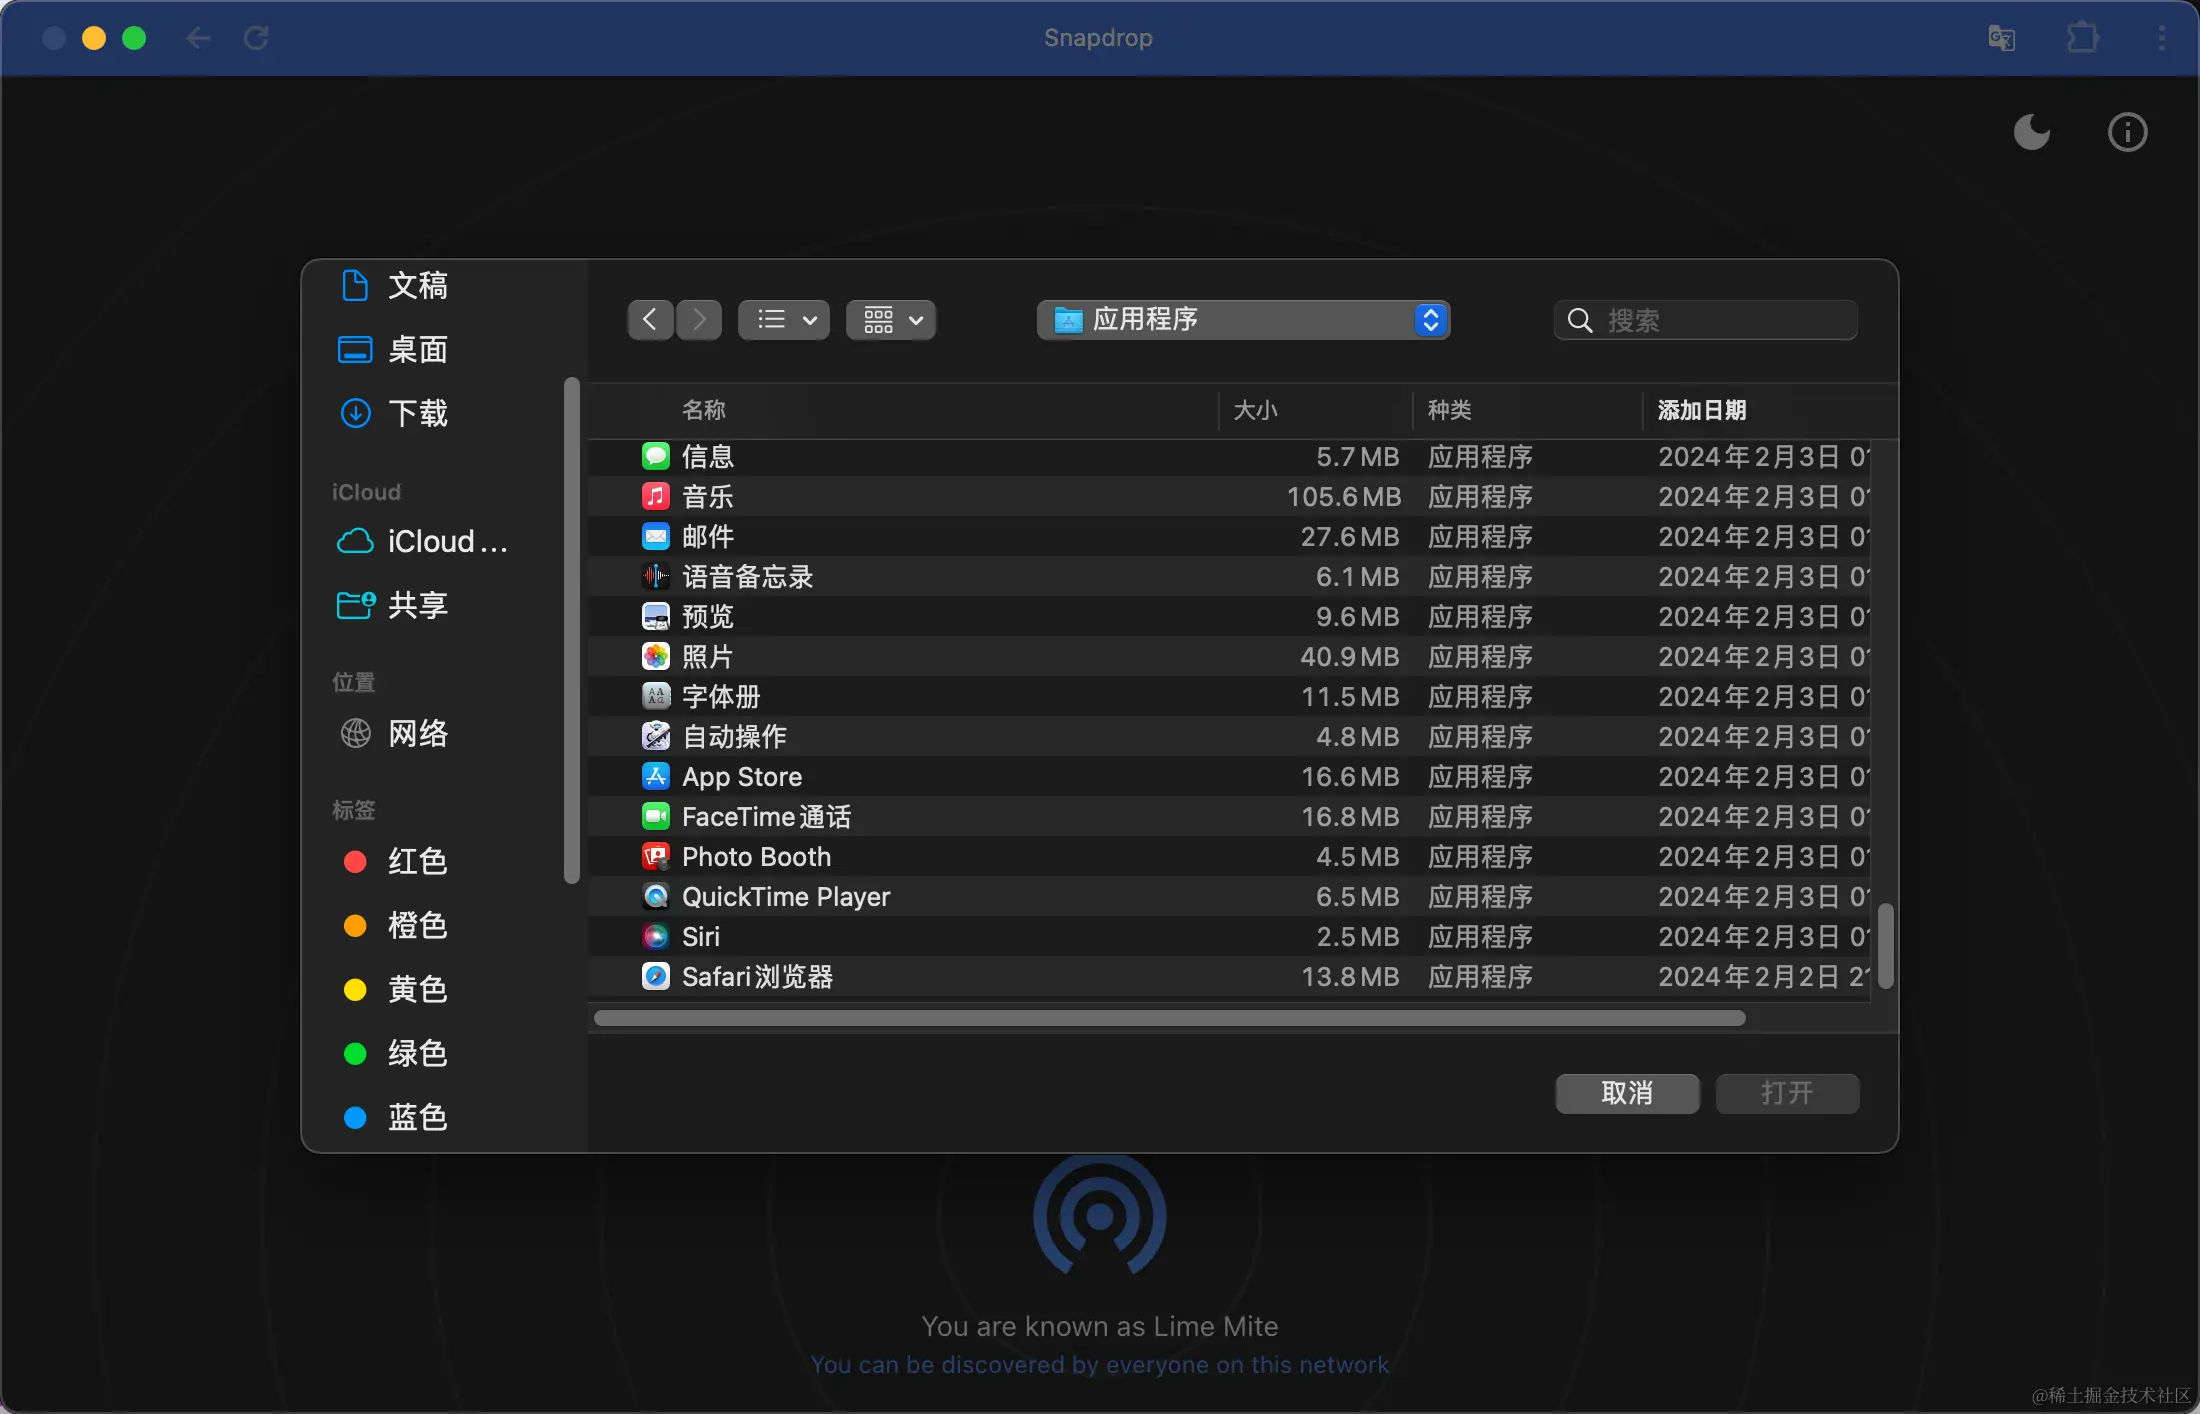Image resolution: width=2200 pixels, height=1414 pixels.
Task: Toggle dark mode with moon icon
Action: [2031, 132]
